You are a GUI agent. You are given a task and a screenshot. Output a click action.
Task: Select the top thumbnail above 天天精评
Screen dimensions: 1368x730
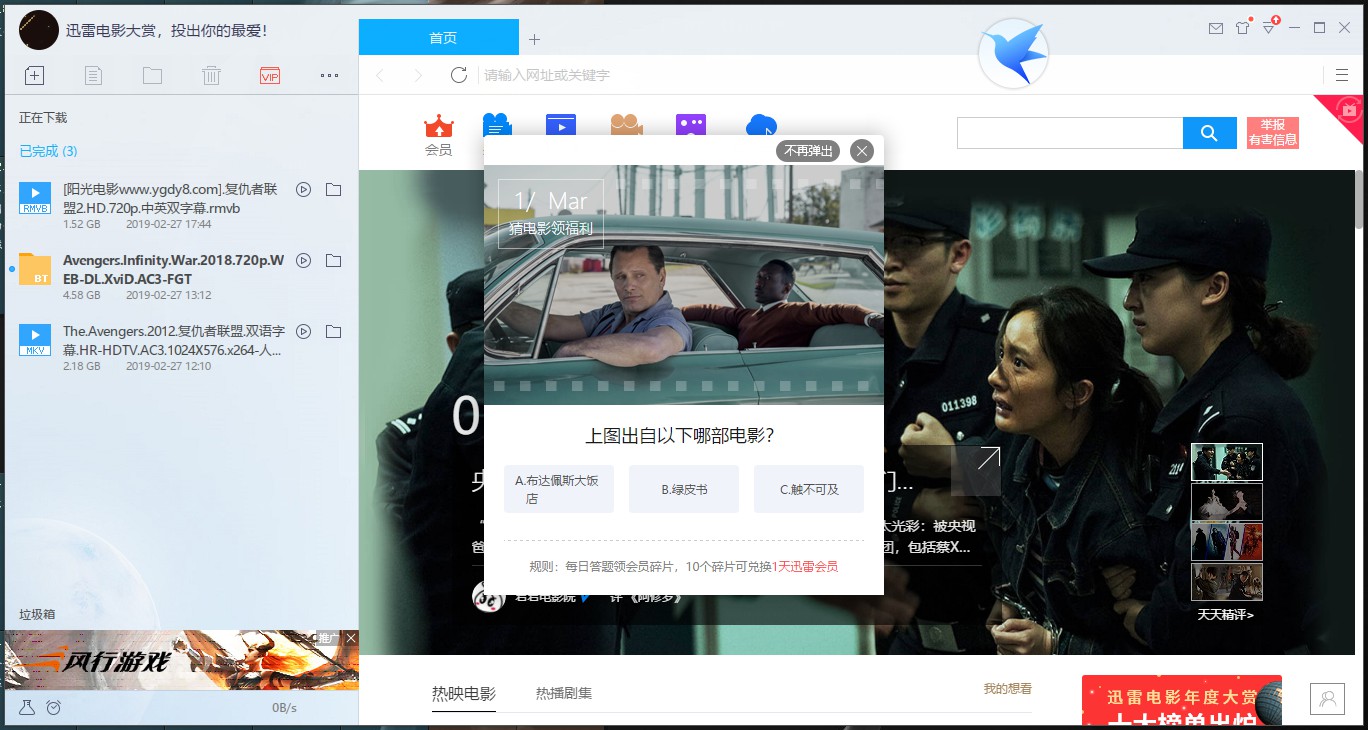click(x=1227, y=462)
